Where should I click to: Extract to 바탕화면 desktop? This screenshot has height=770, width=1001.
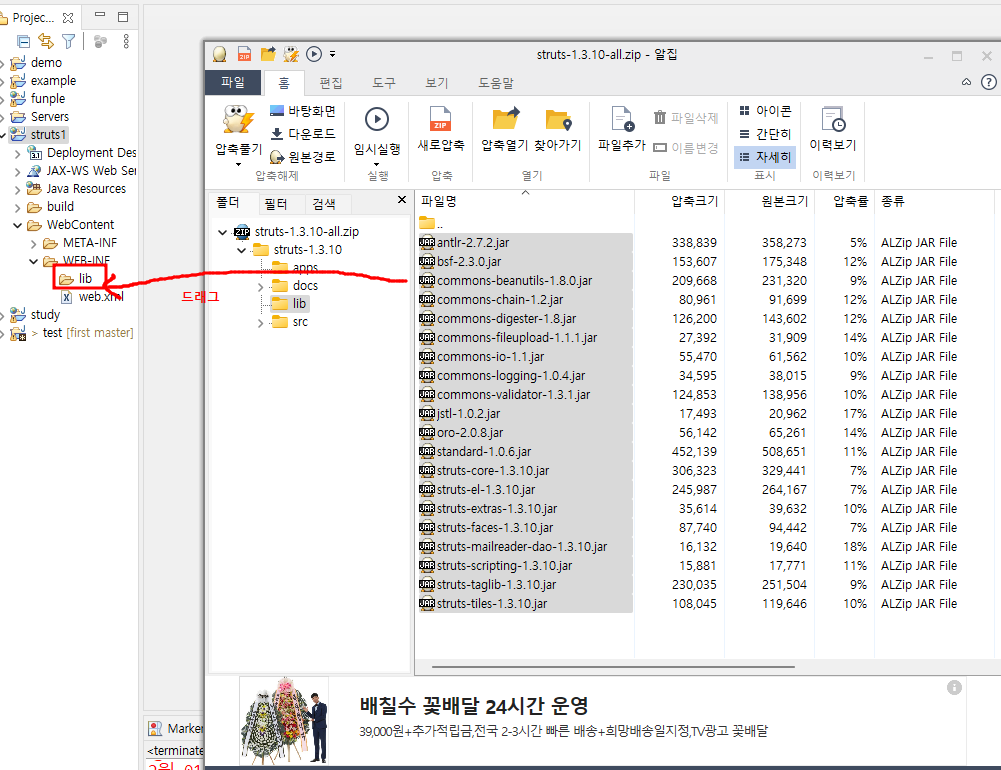[x=303, y=111]
